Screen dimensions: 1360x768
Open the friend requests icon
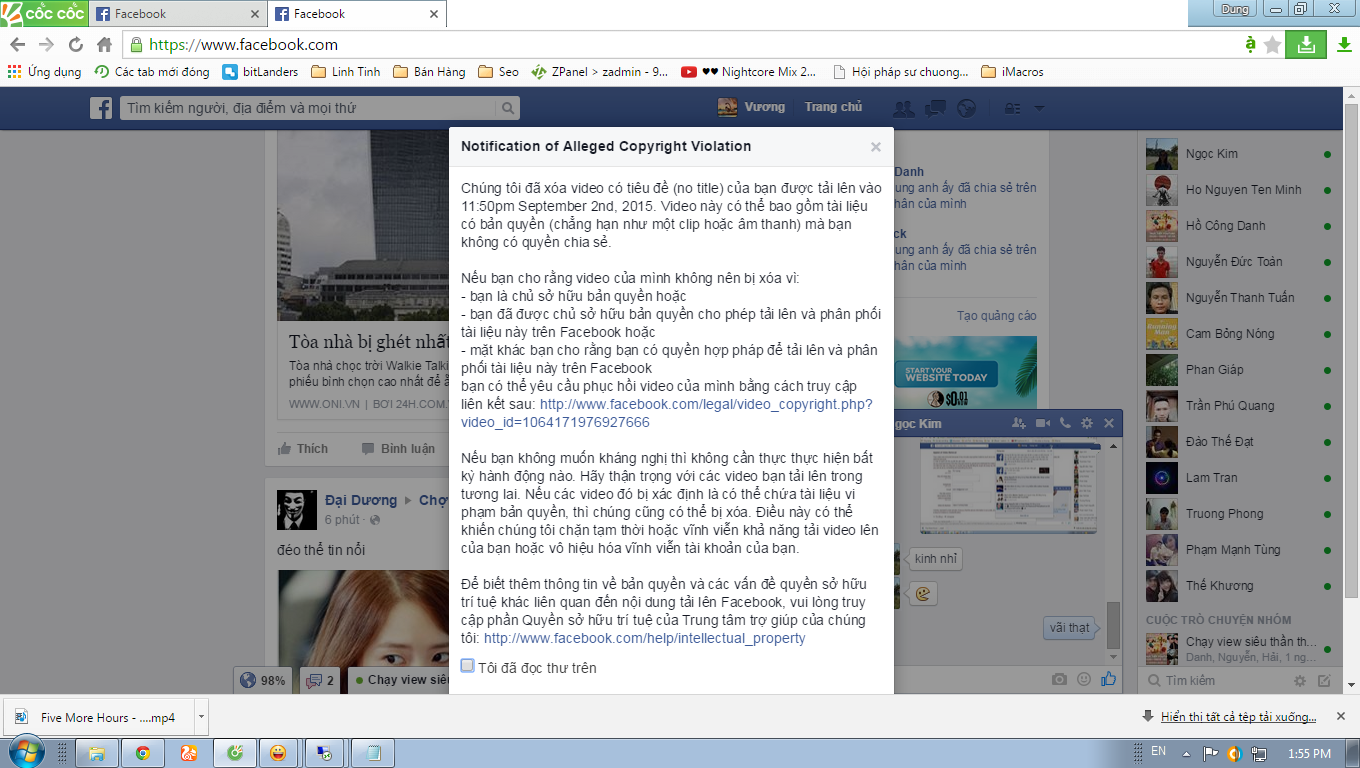[903, 108]
